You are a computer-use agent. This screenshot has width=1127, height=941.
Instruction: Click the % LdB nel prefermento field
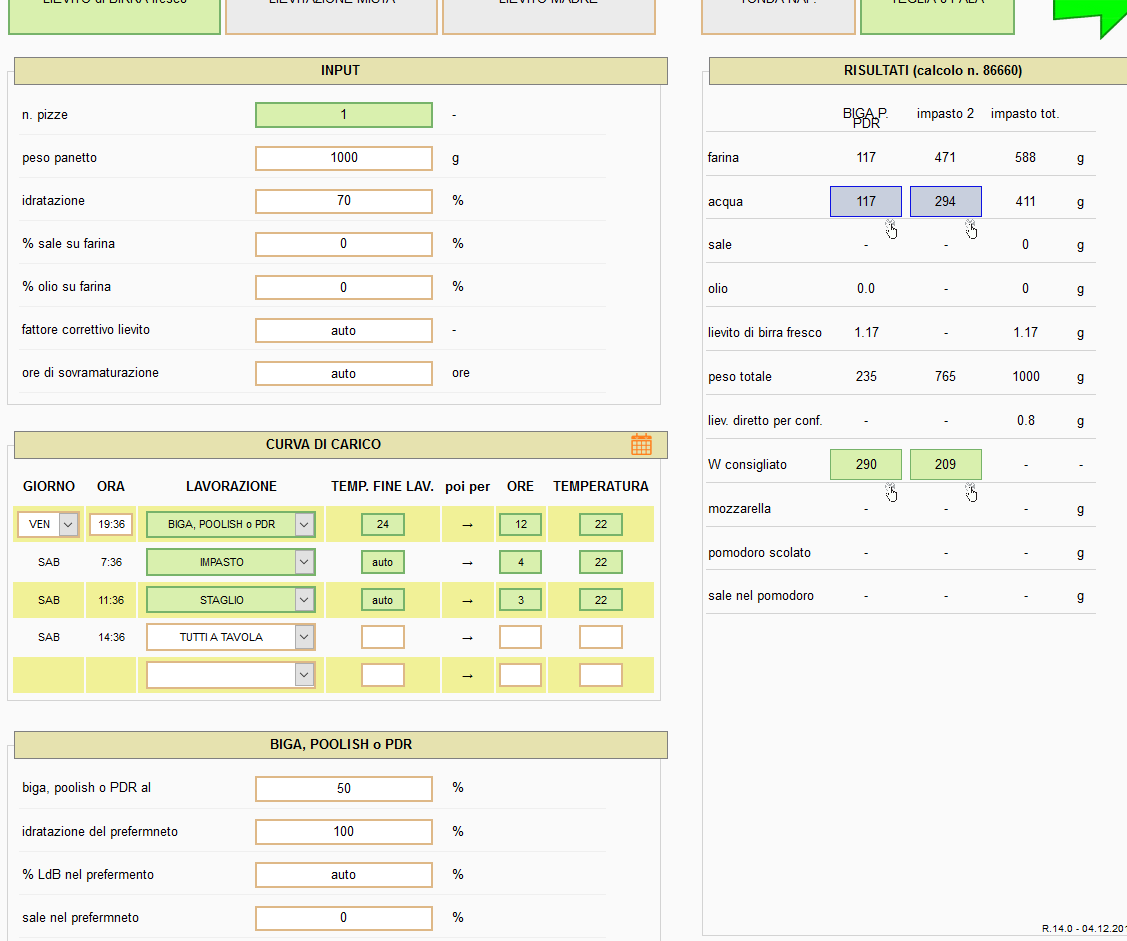click(x=344, y=875)
